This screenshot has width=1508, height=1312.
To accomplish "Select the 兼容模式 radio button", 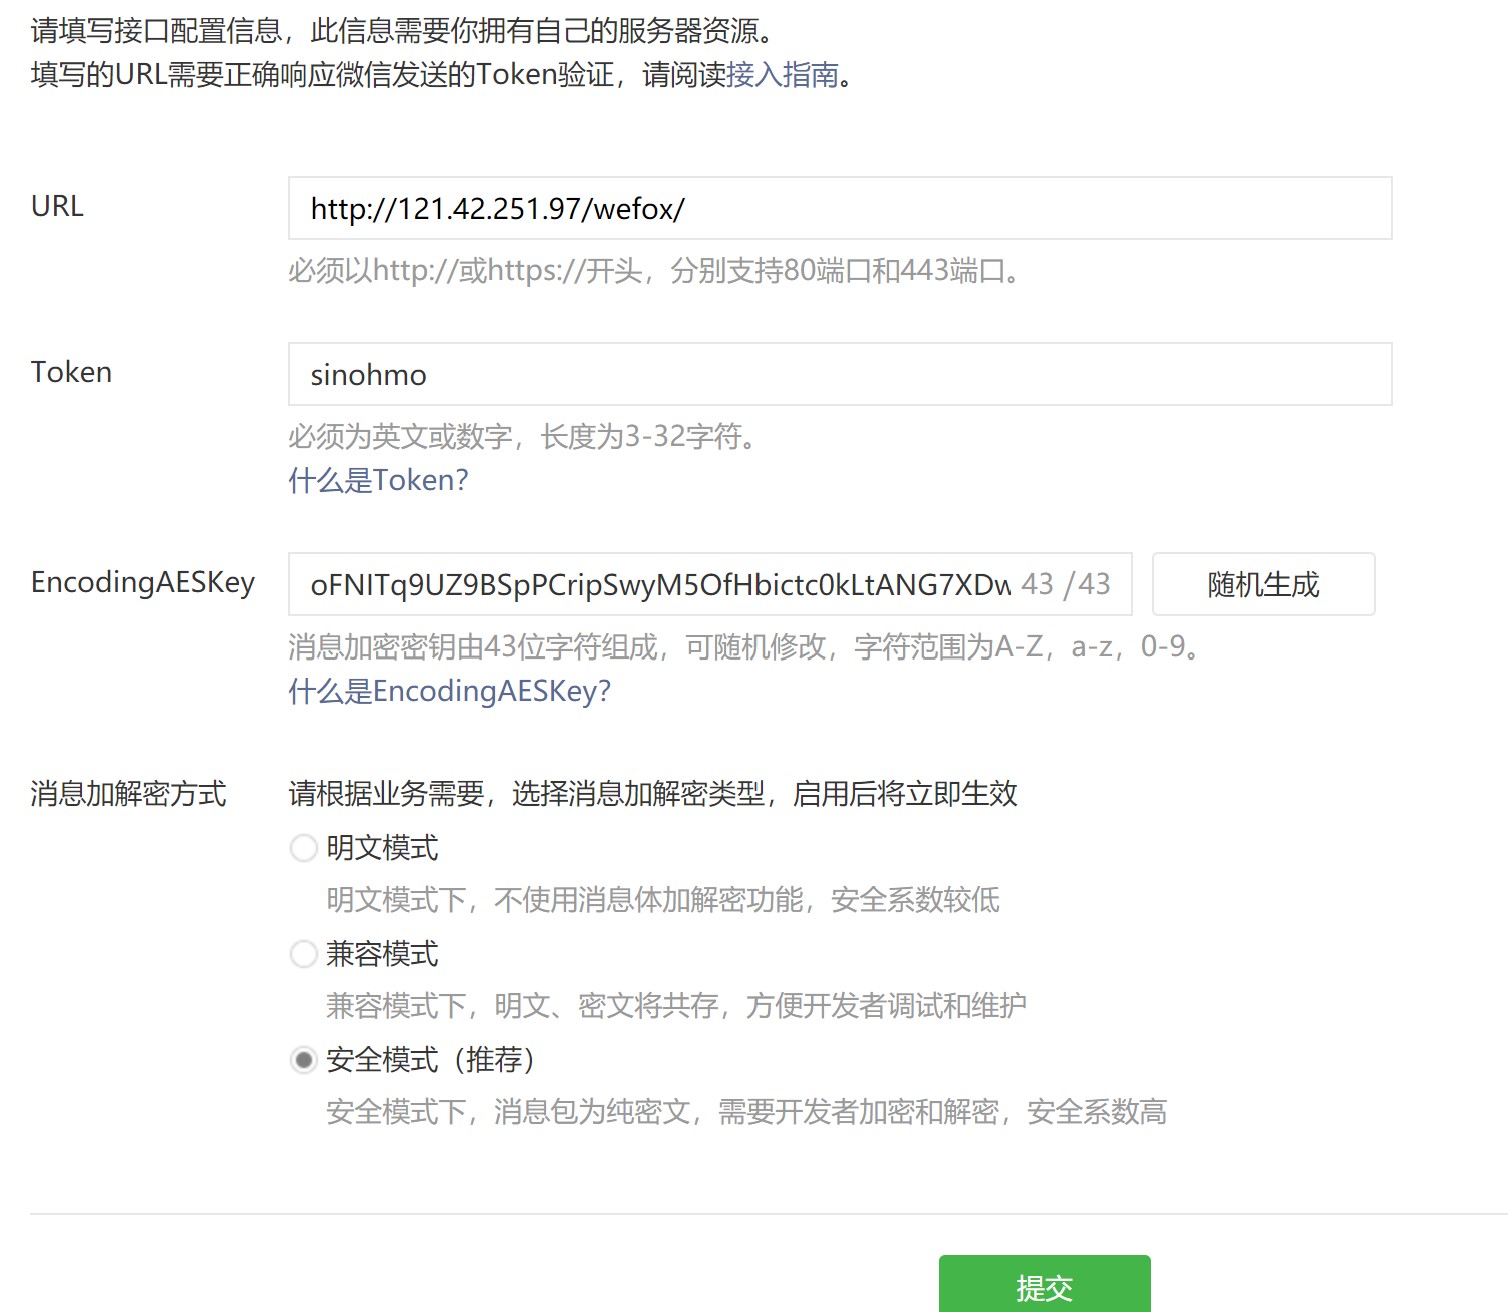I will (304, 954).
